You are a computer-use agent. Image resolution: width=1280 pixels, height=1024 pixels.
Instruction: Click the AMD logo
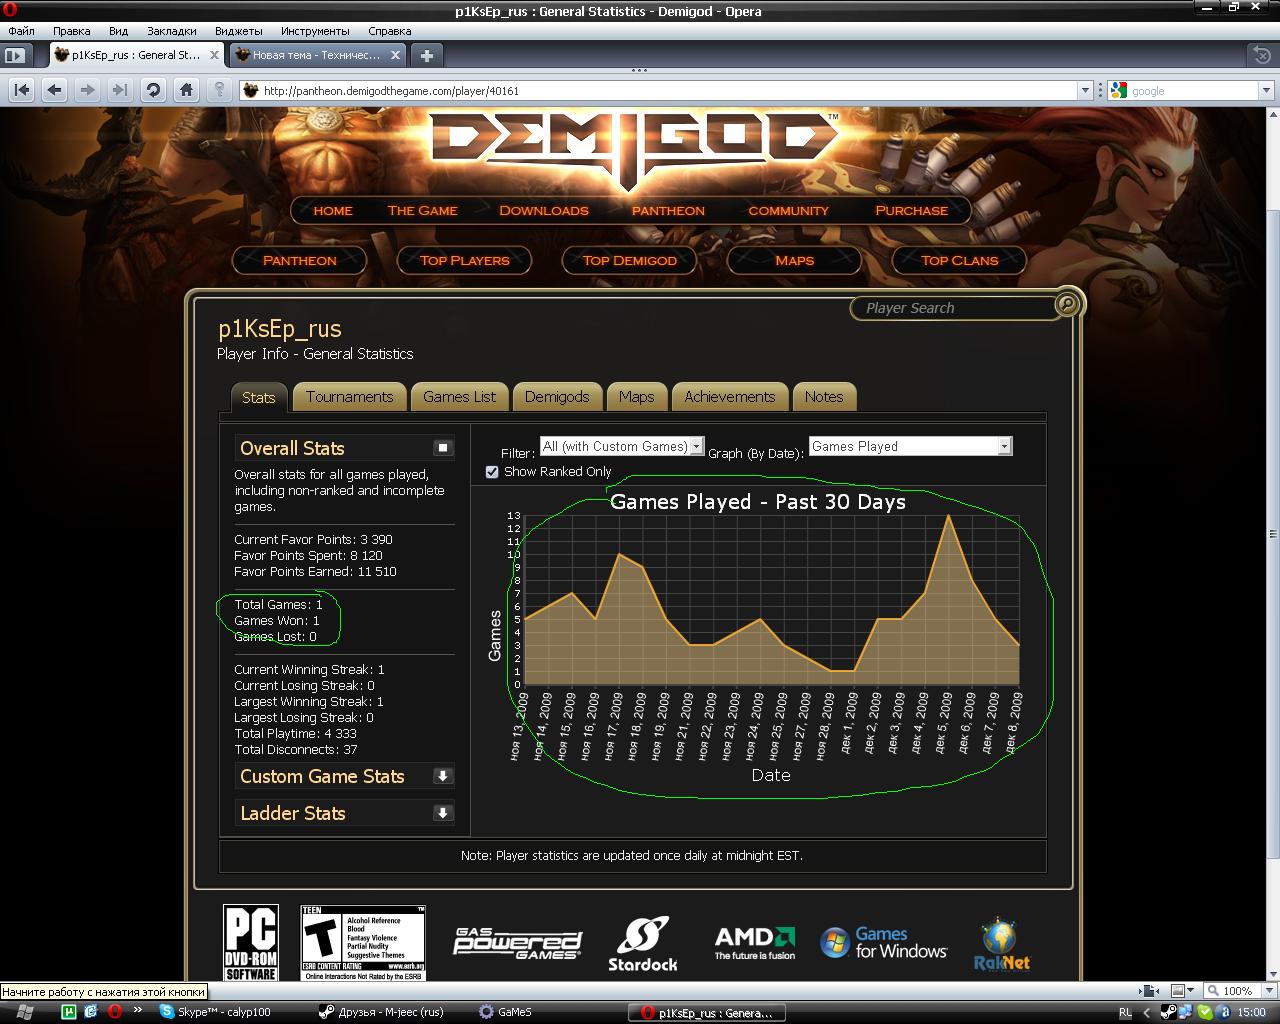755,942
